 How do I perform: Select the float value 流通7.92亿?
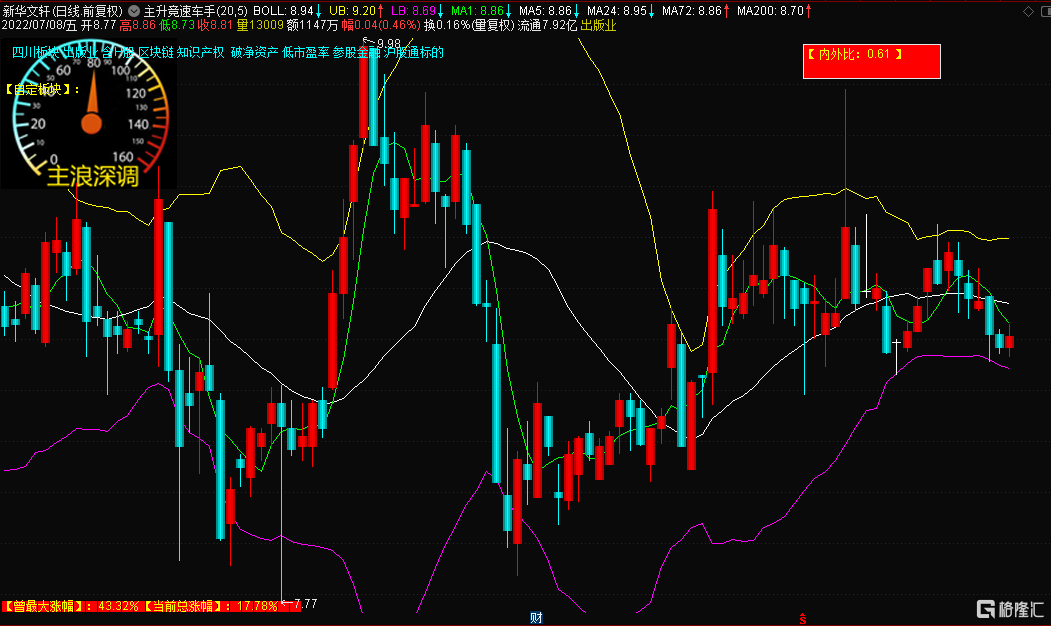[547, 25]
